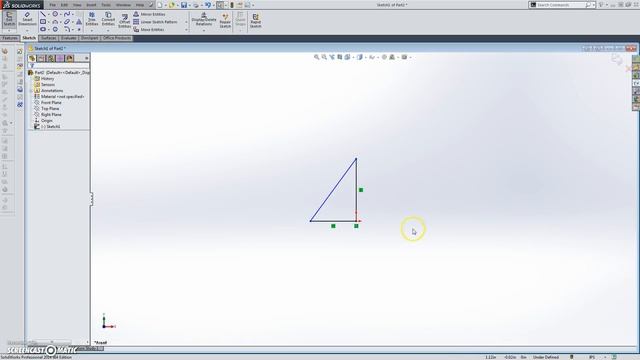Select the Spline sketch tool
This screenshot has height=360, width=640.
pos(67,14)
